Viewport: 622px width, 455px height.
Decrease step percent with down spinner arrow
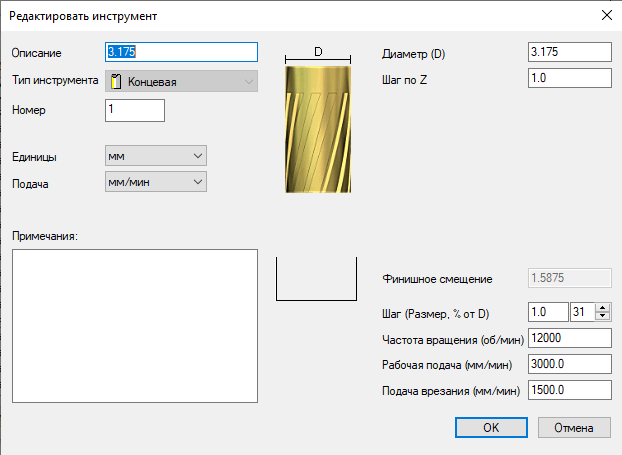point(603,316)
